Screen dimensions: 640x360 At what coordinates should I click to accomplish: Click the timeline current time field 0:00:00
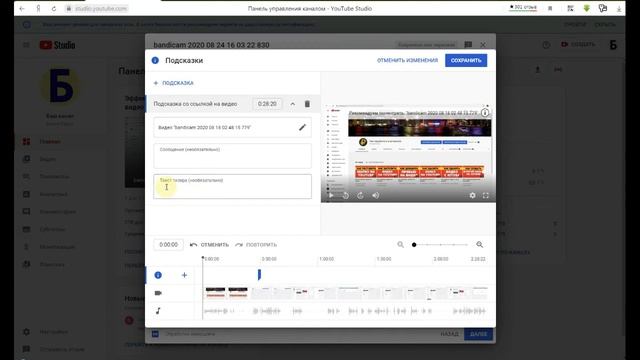tap(168, 244)
